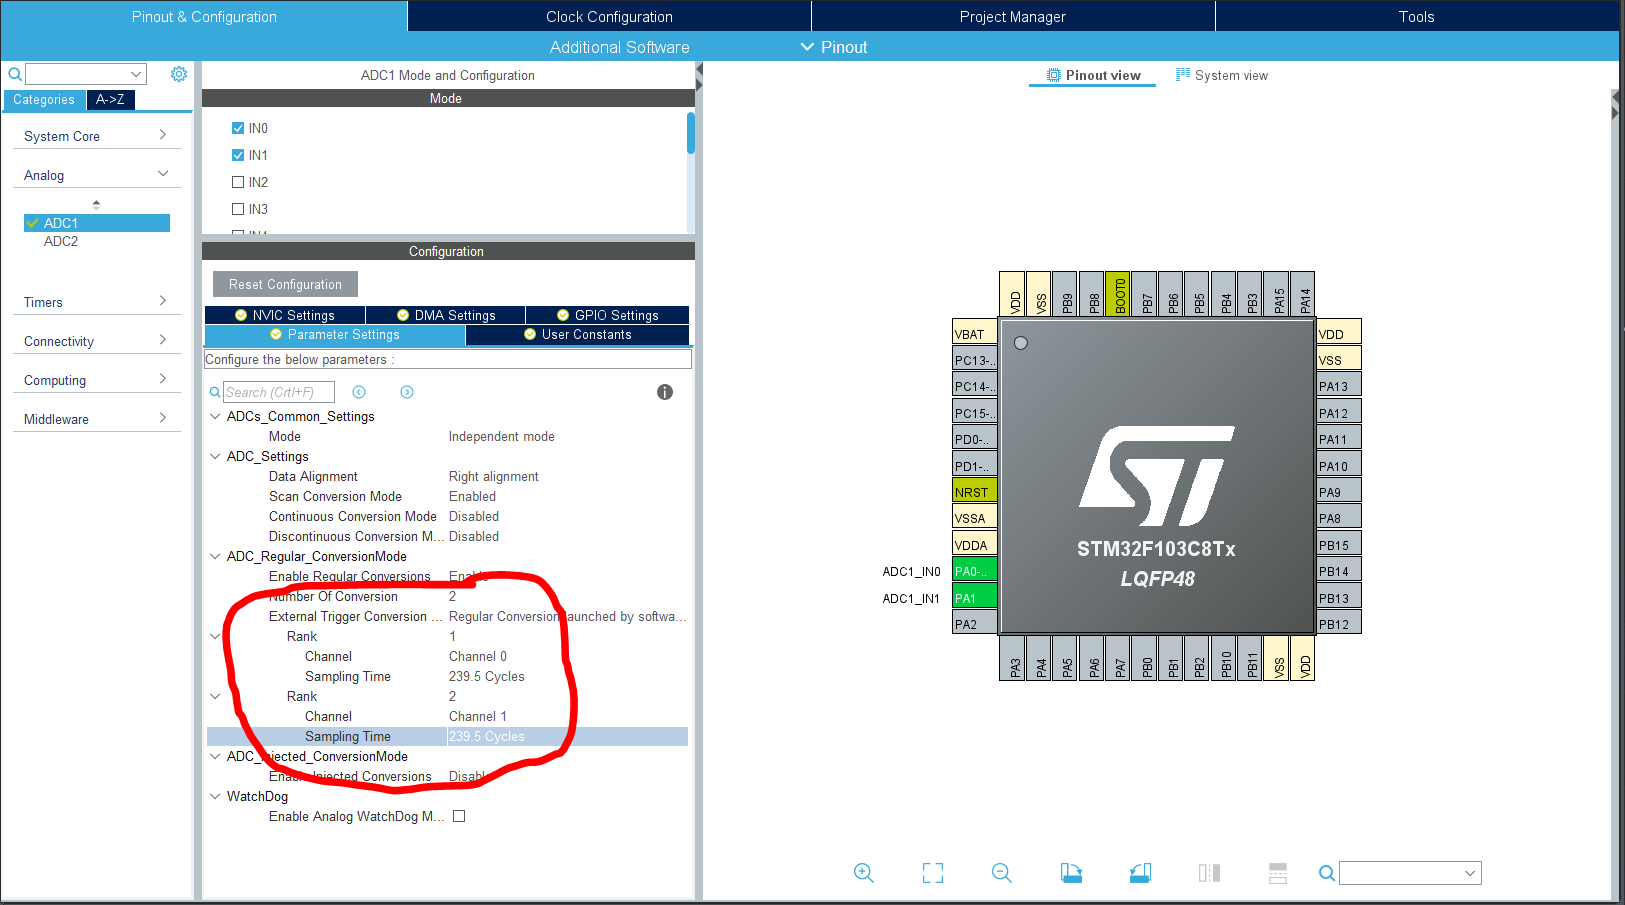Open the category search dropdown
This screenshot has height=905, width=1625.
(x=136, y=74)
